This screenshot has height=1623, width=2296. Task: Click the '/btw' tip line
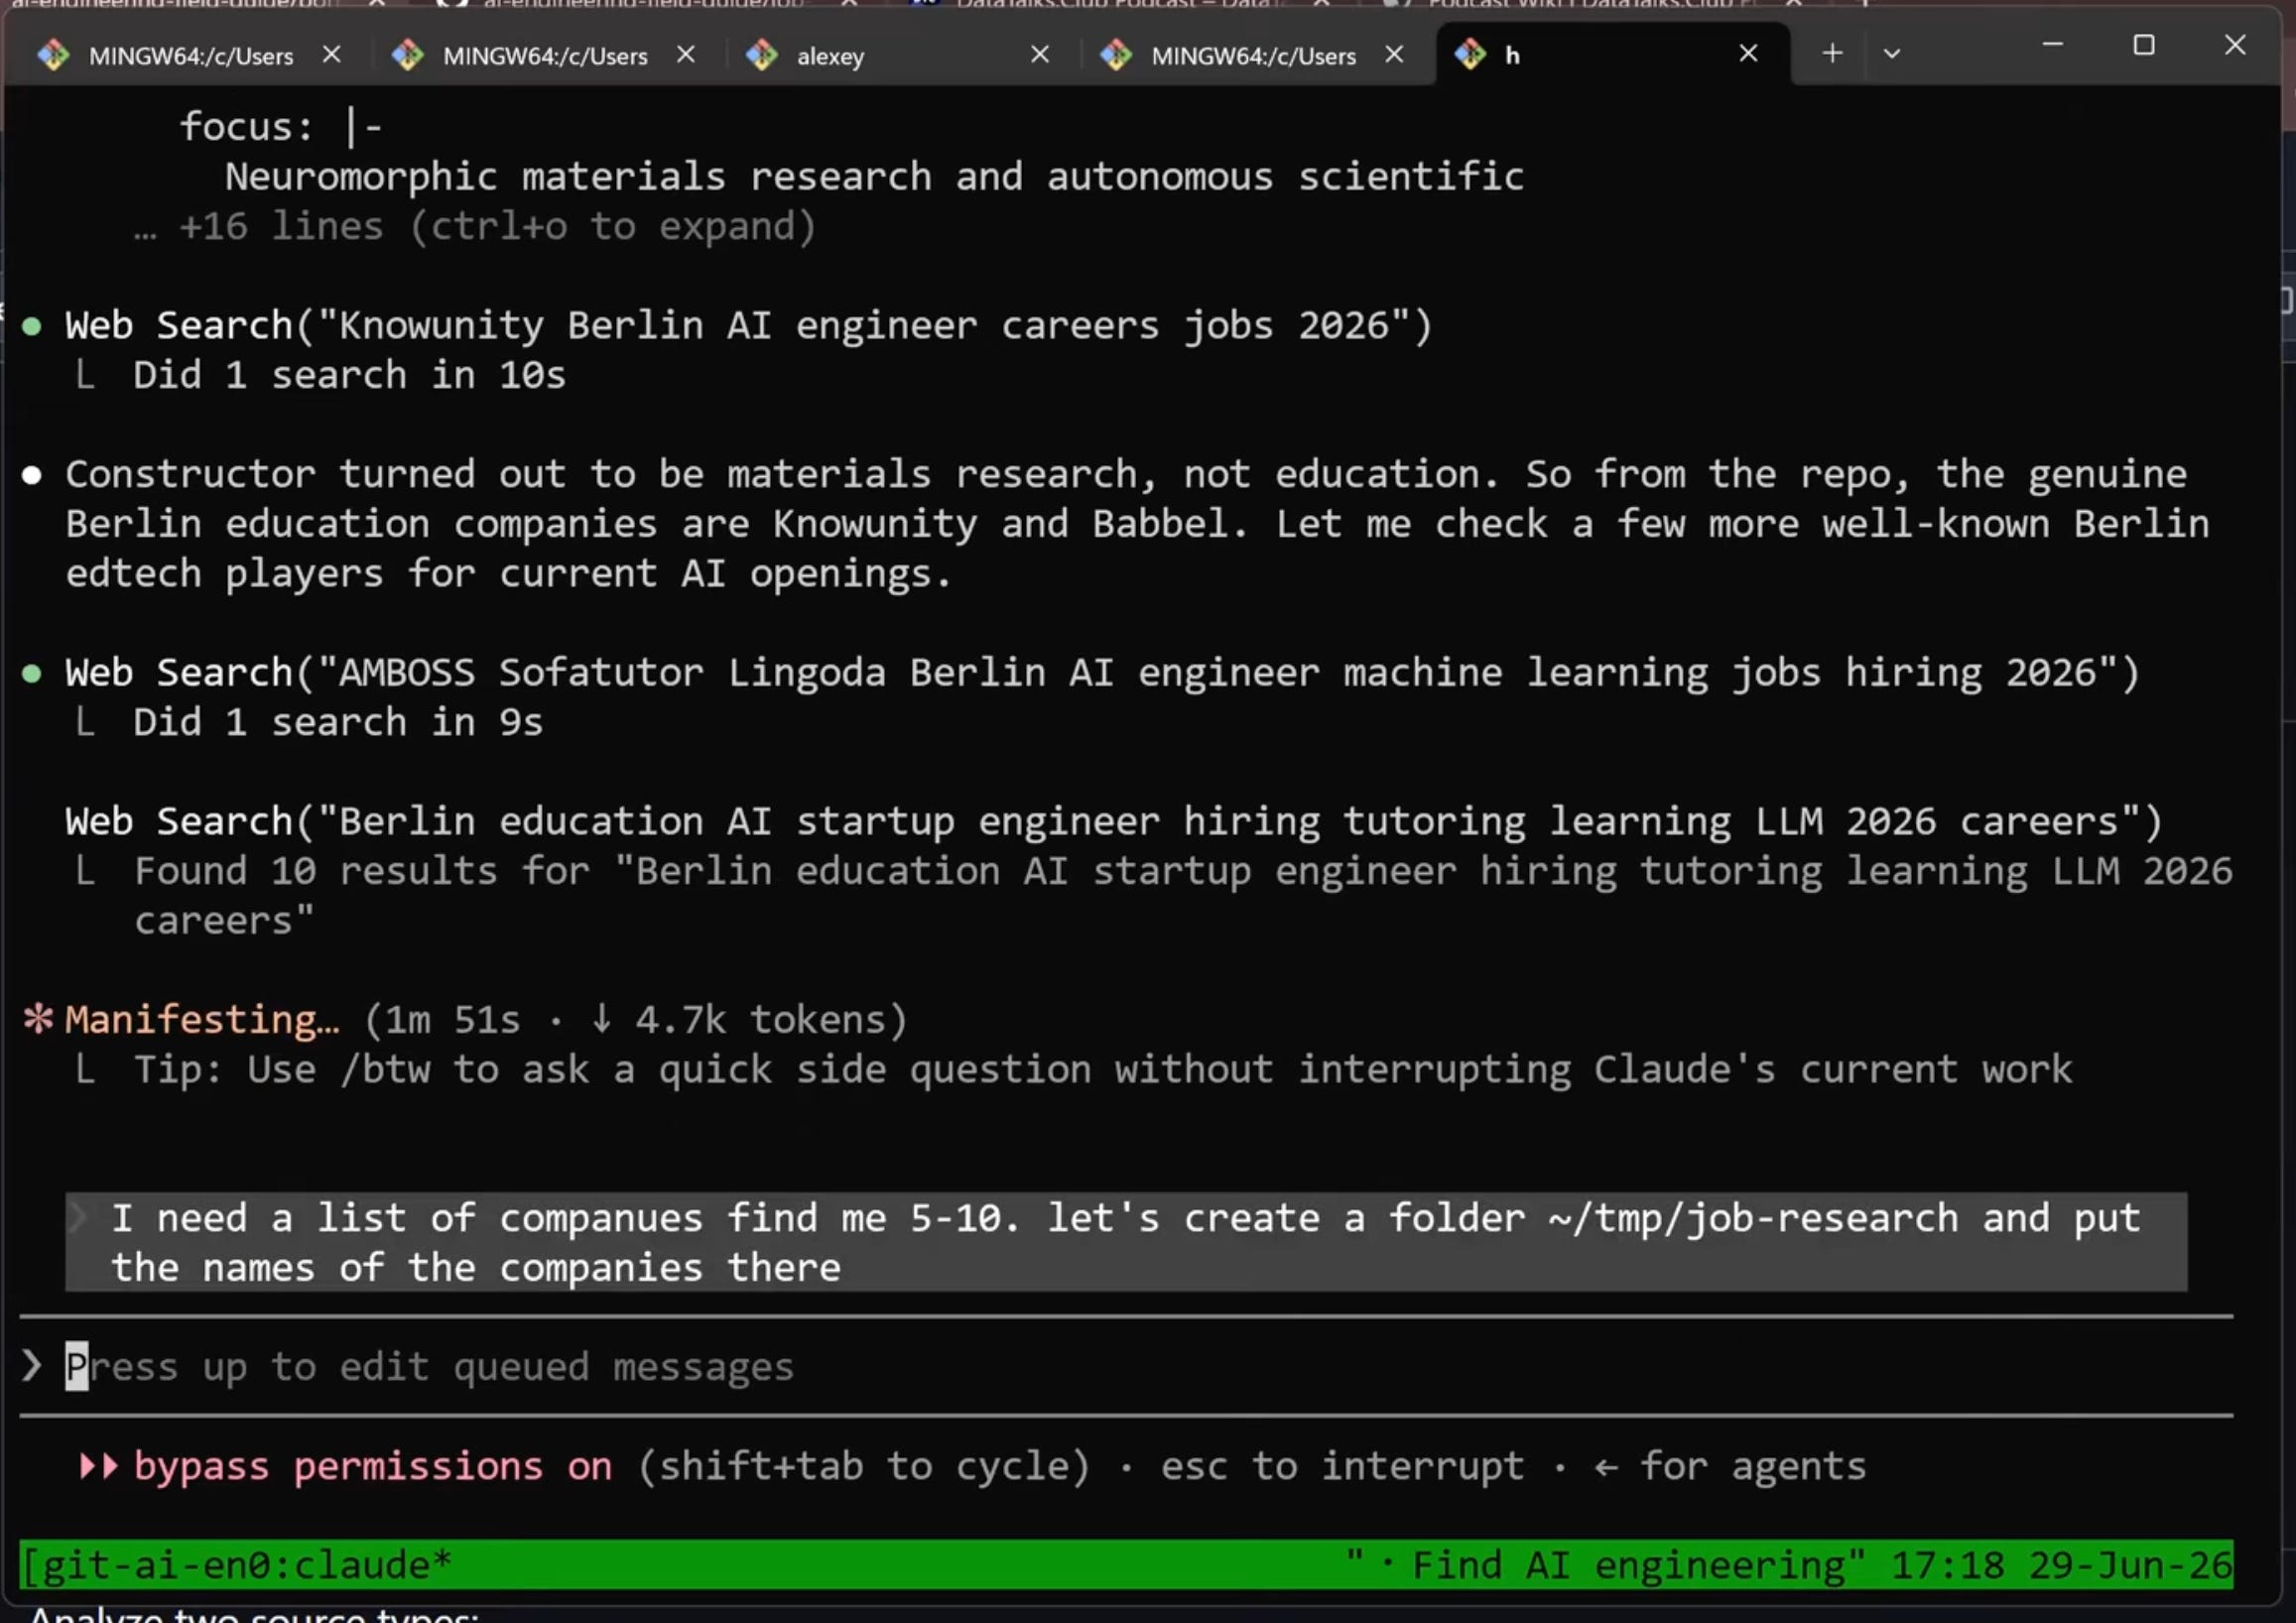click(1103, 1070)
